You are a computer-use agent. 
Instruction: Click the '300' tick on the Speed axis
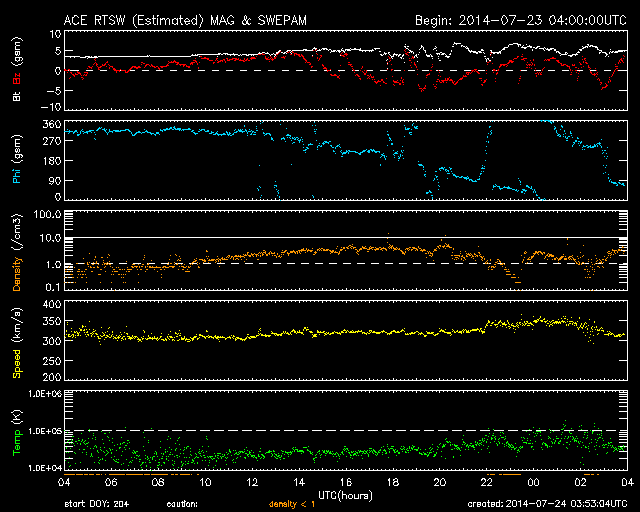click(52, 341)
